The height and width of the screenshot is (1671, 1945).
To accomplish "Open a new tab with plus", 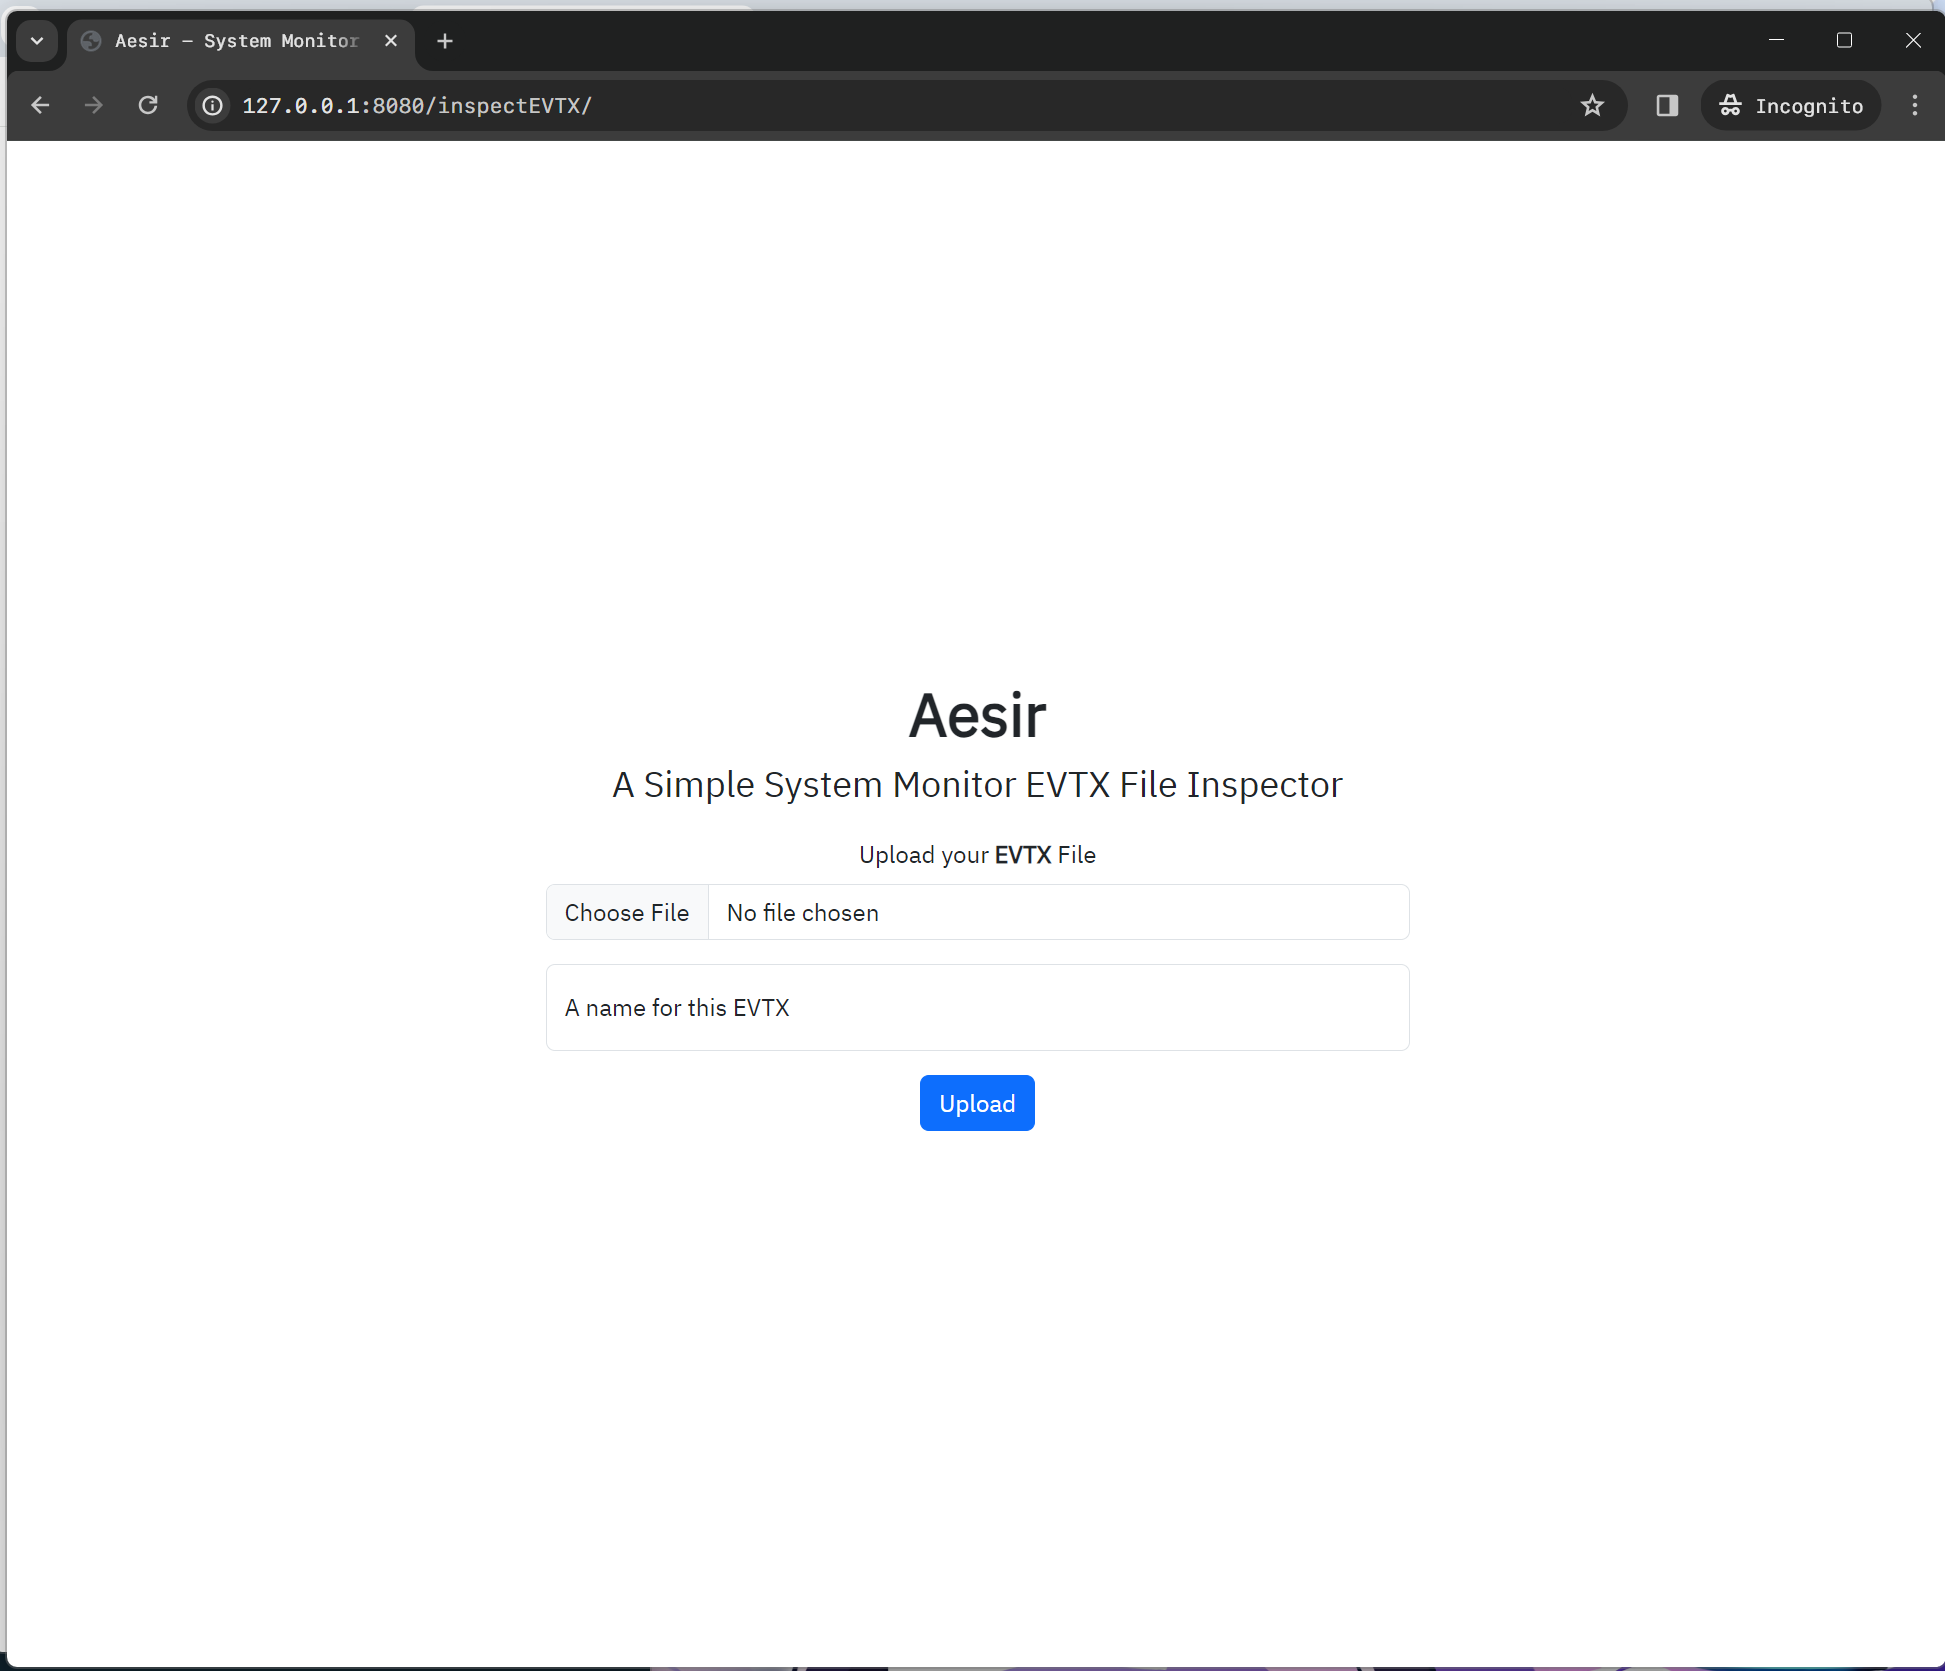I will coord(445,41).
